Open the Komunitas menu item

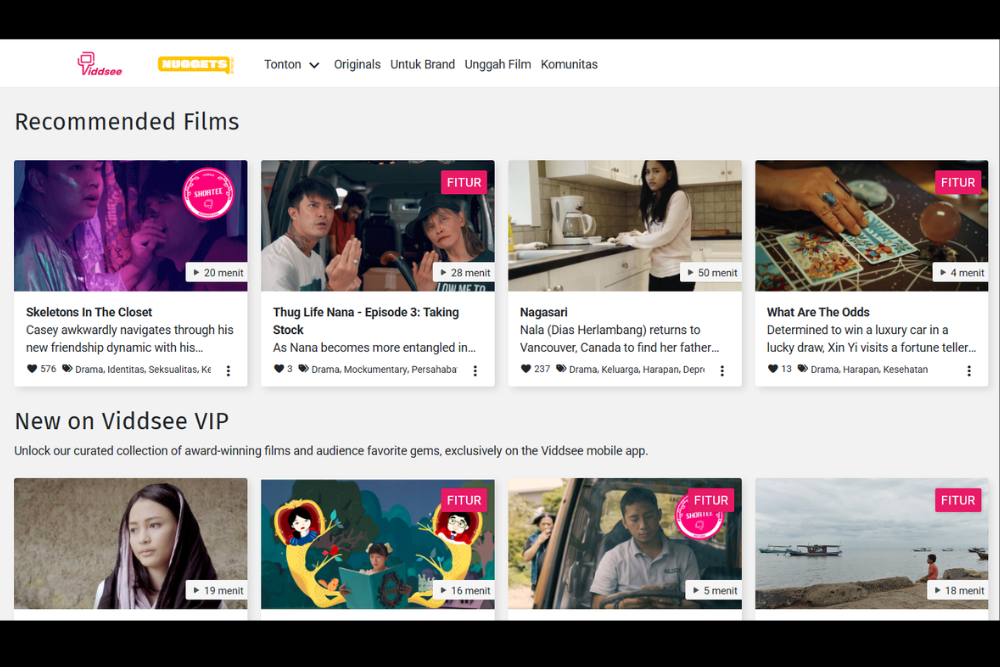point(569,64)
